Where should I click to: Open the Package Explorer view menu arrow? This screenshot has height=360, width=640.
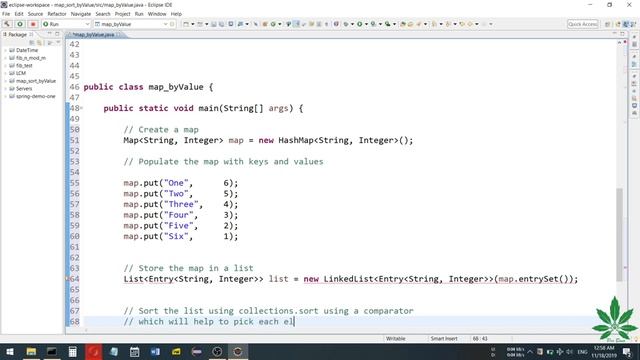(58, 43)
